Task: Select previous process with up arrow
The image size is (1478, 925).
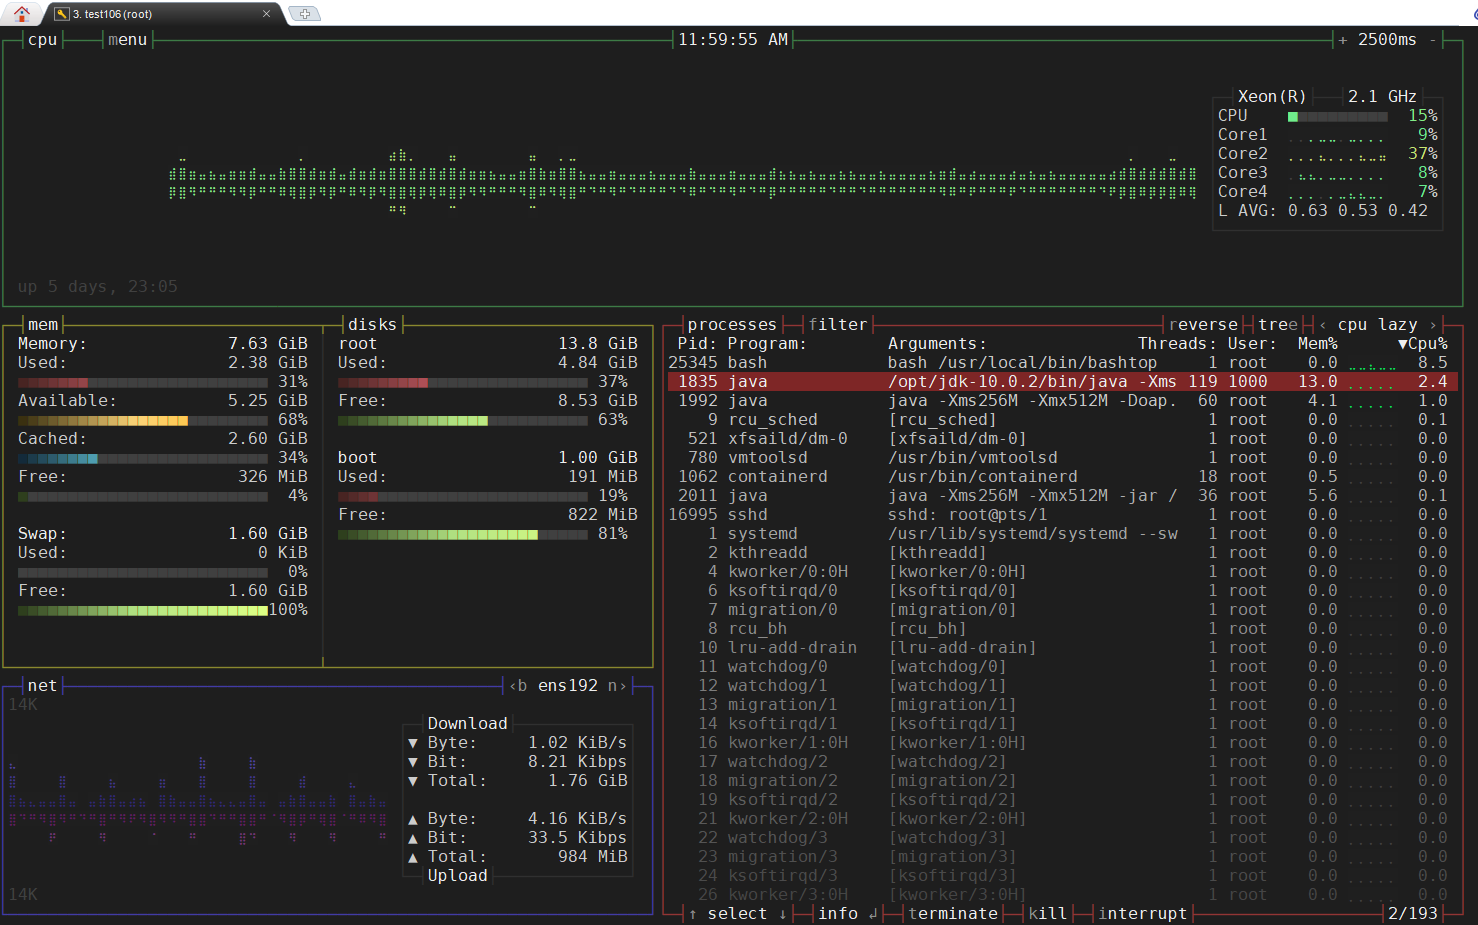Action: (692, 914)
